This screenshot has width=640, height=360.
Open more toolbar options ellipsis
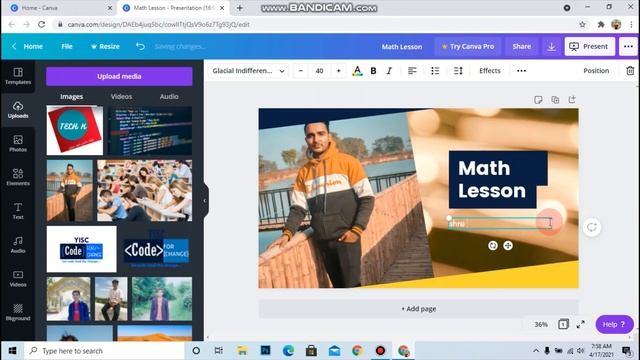[x=521, y=71]
